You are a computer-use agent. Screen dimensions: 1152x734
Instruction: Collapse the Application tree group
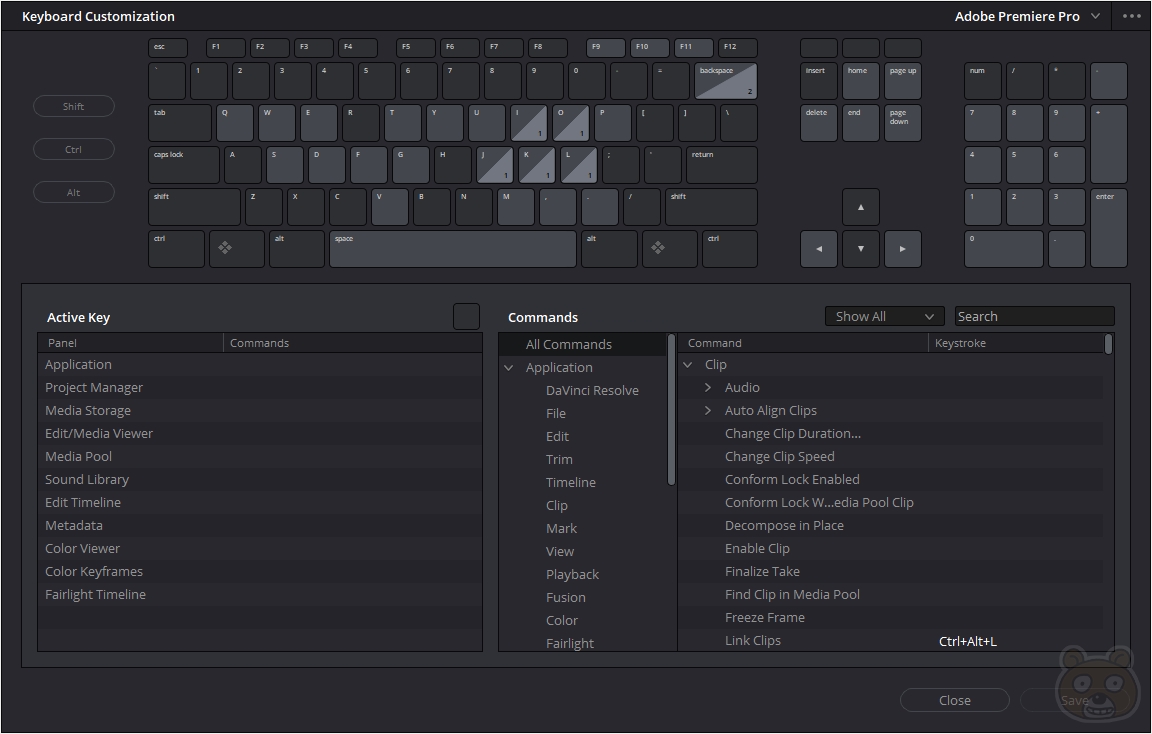(508, 367)
